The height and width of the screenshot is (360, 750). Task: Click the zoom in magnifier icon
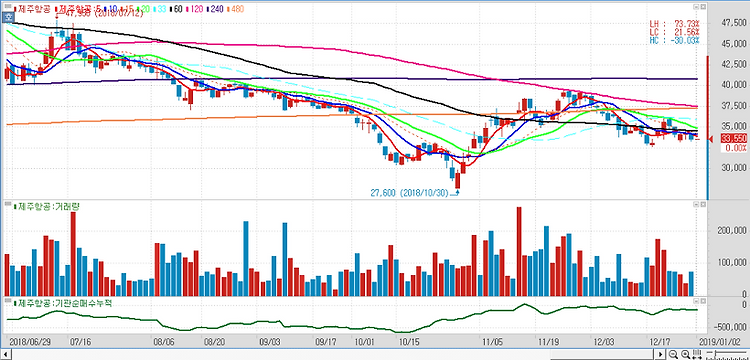[x=685, y=354]
